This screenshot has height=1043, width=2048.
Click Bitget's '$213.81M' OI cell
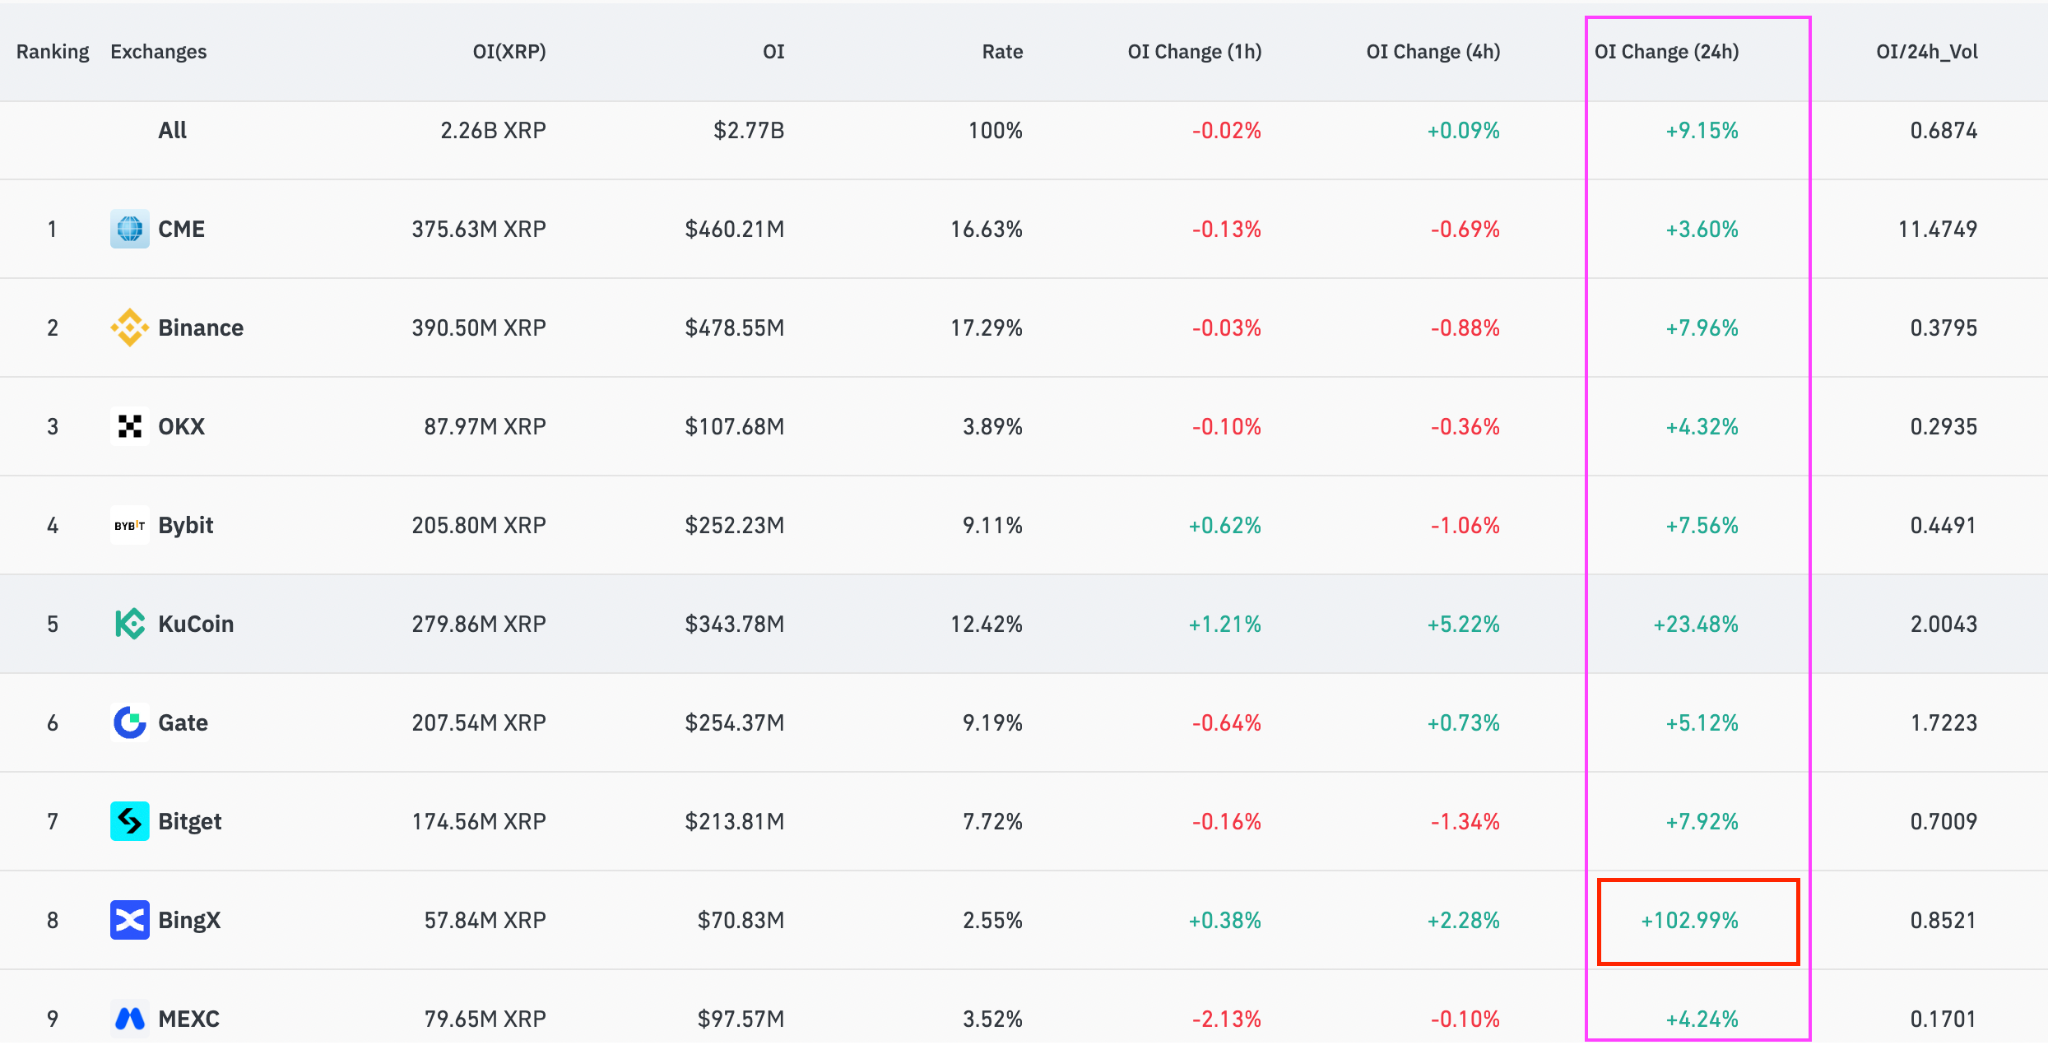pos(735,821)
